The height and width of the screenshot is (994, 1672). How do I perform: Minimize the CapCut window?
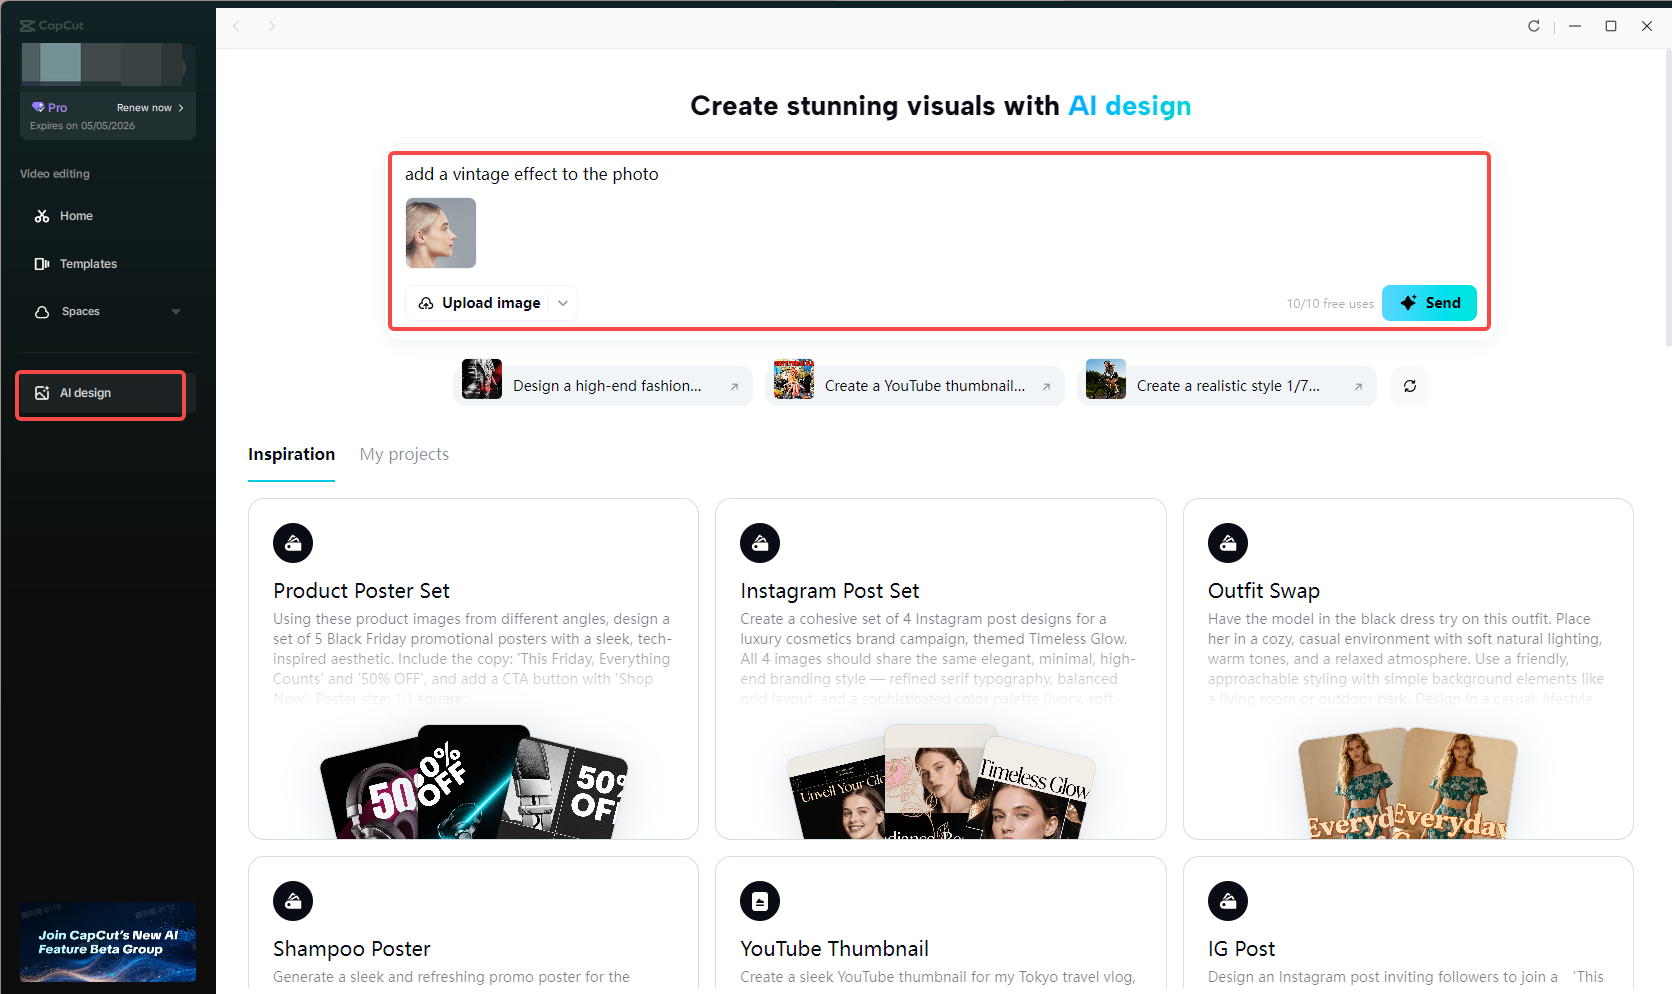pyautogui.click(x=1575, y=26)
